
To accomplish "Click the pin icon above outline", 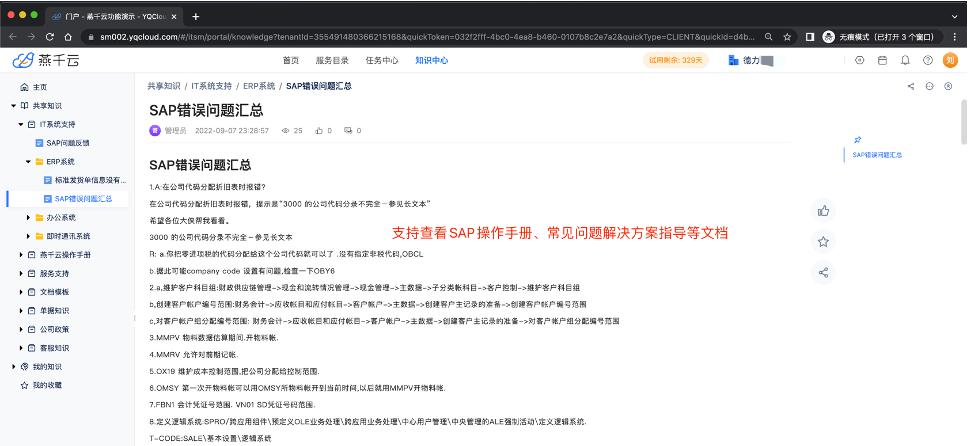I will pos(856,140).
